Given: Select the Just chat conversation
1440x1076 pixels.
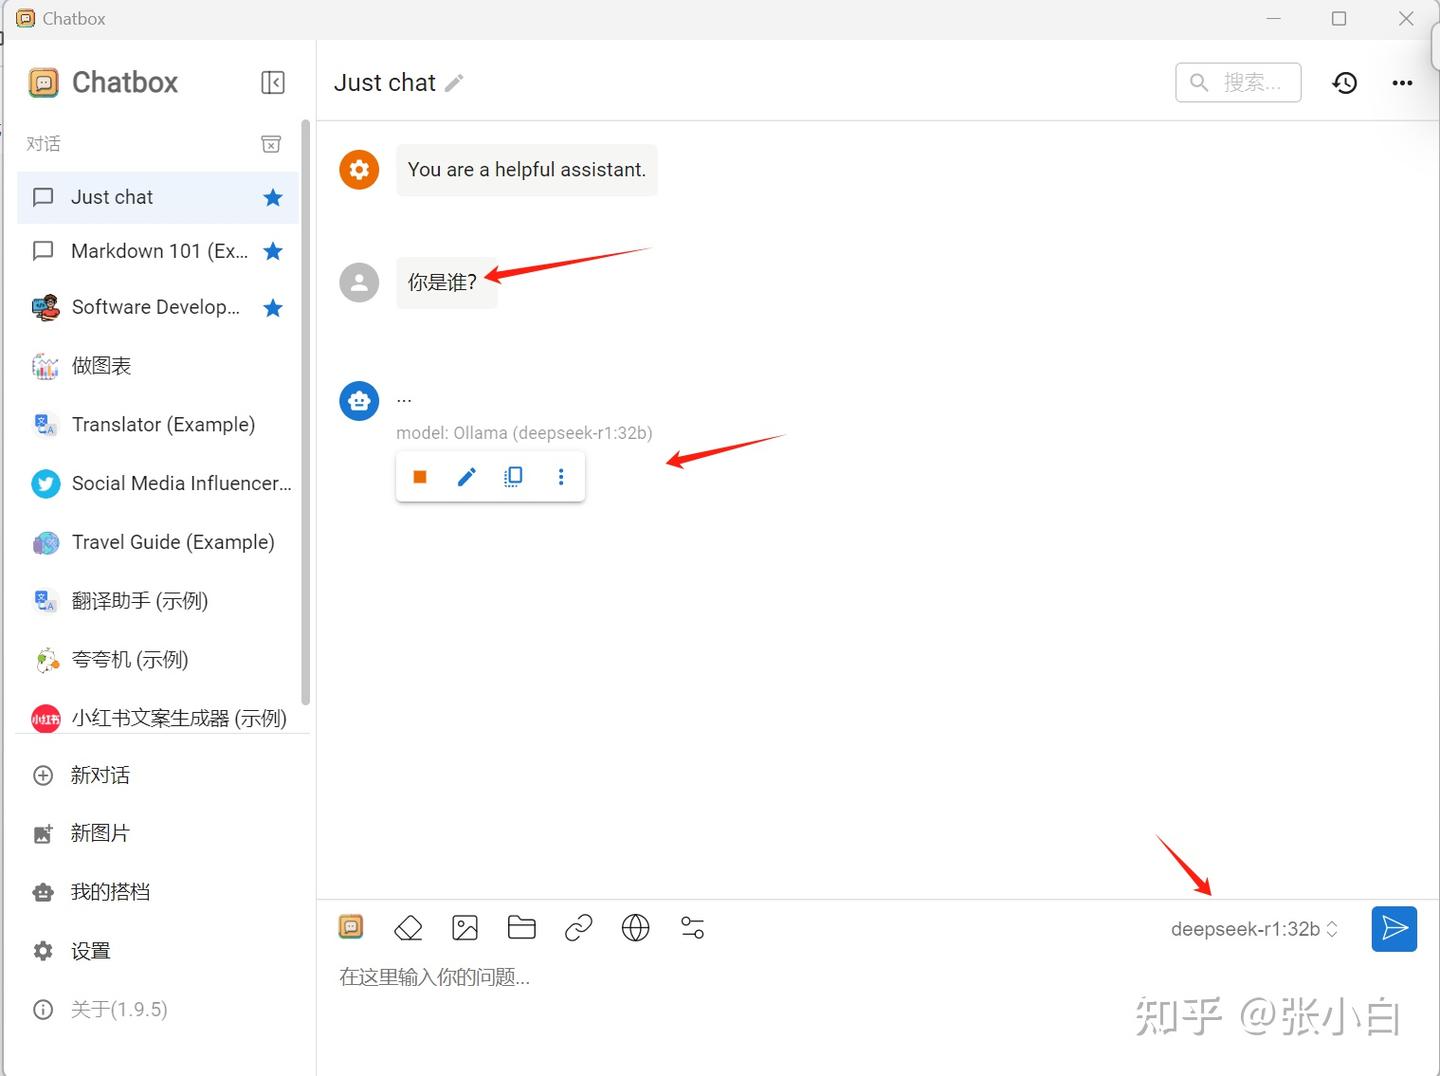Looking at the screenshot, I should (158, 197).
